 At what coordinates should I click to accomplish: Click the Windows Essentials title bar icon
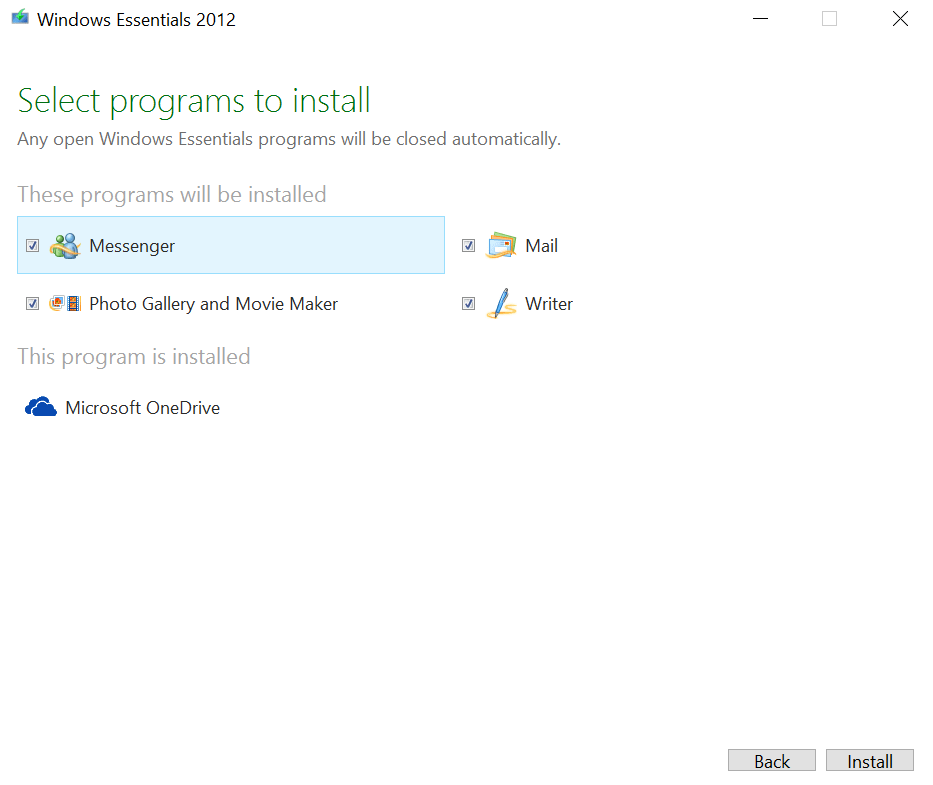(x=20, y=17)
